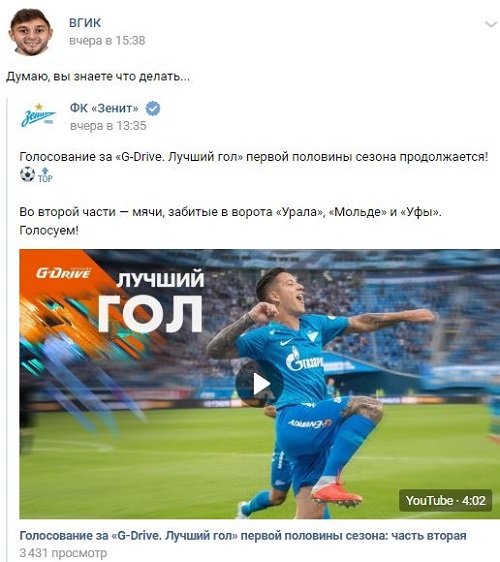This screenshot has height=562, width=500.
Task: Click the YouTube 4:02 duration badge
Action: pyautogui.click(x=445, y=500)
